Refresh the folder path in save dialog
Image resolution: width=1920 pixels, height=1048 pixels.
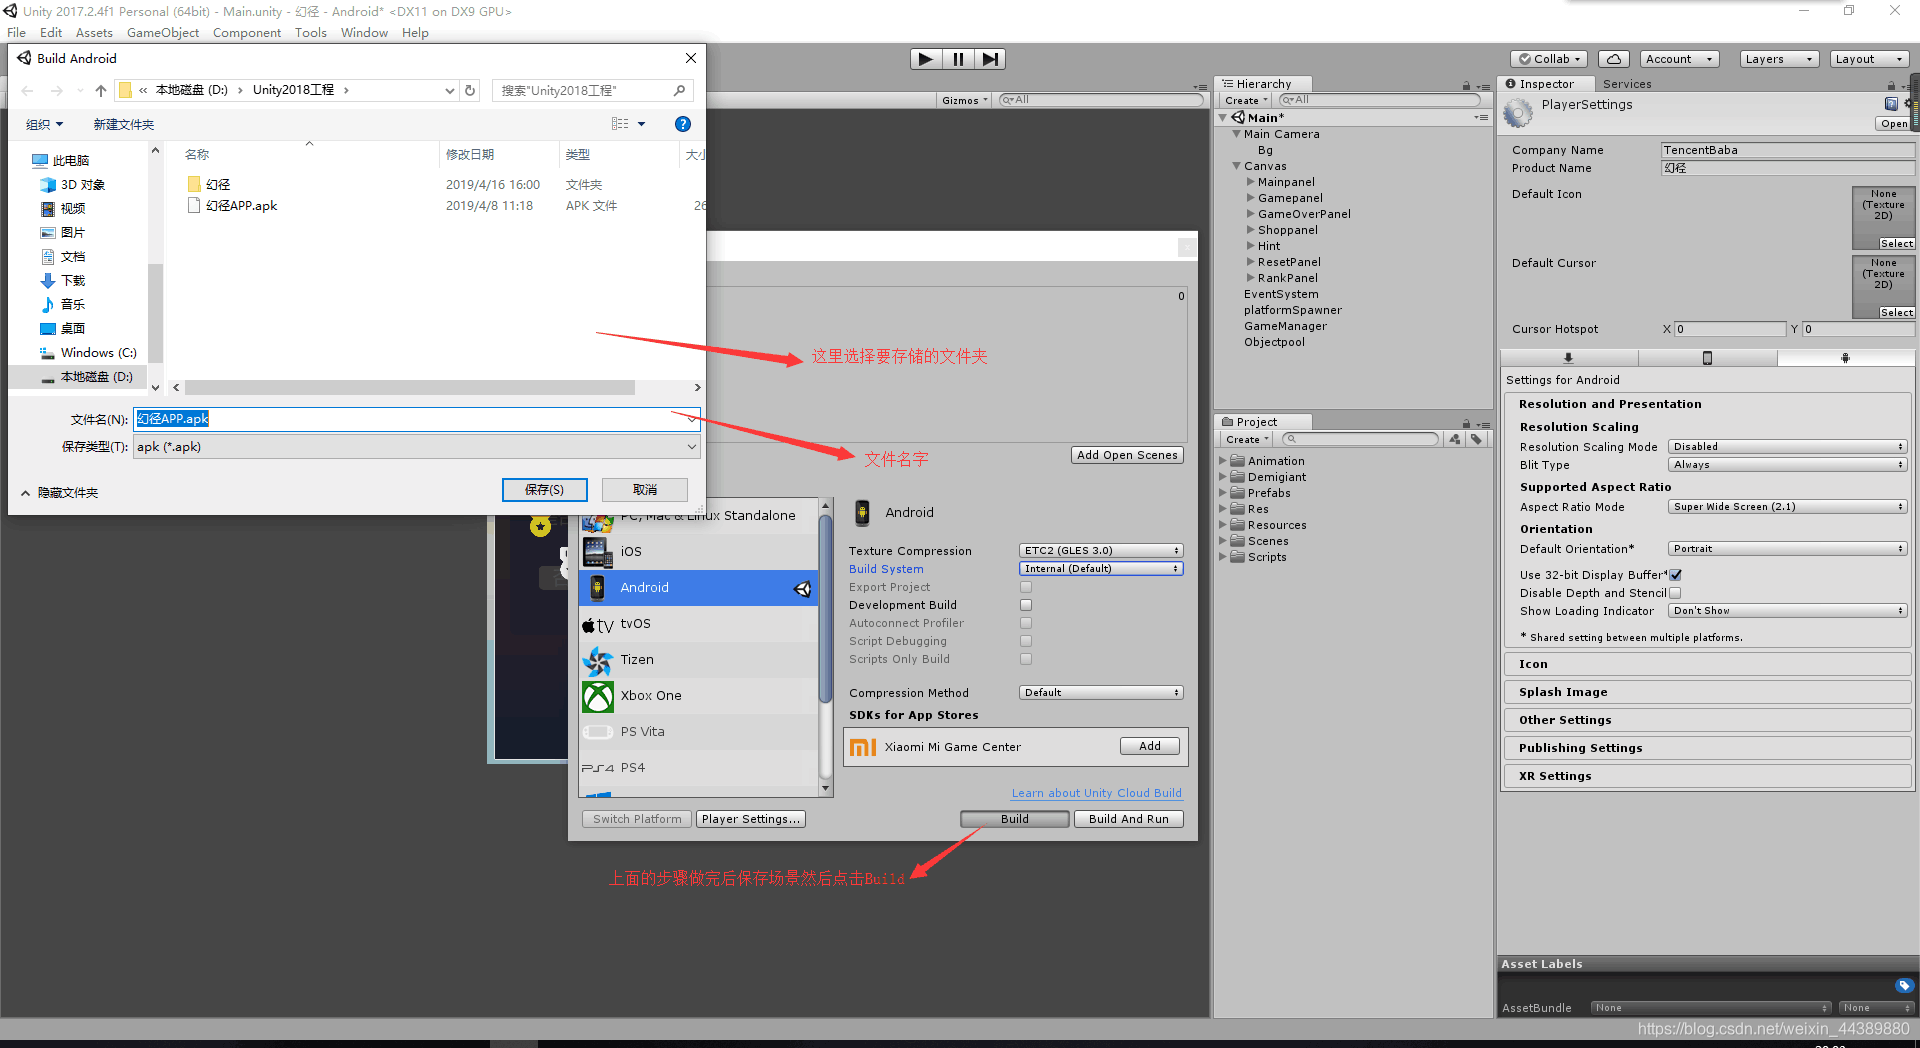pos(470,91)
